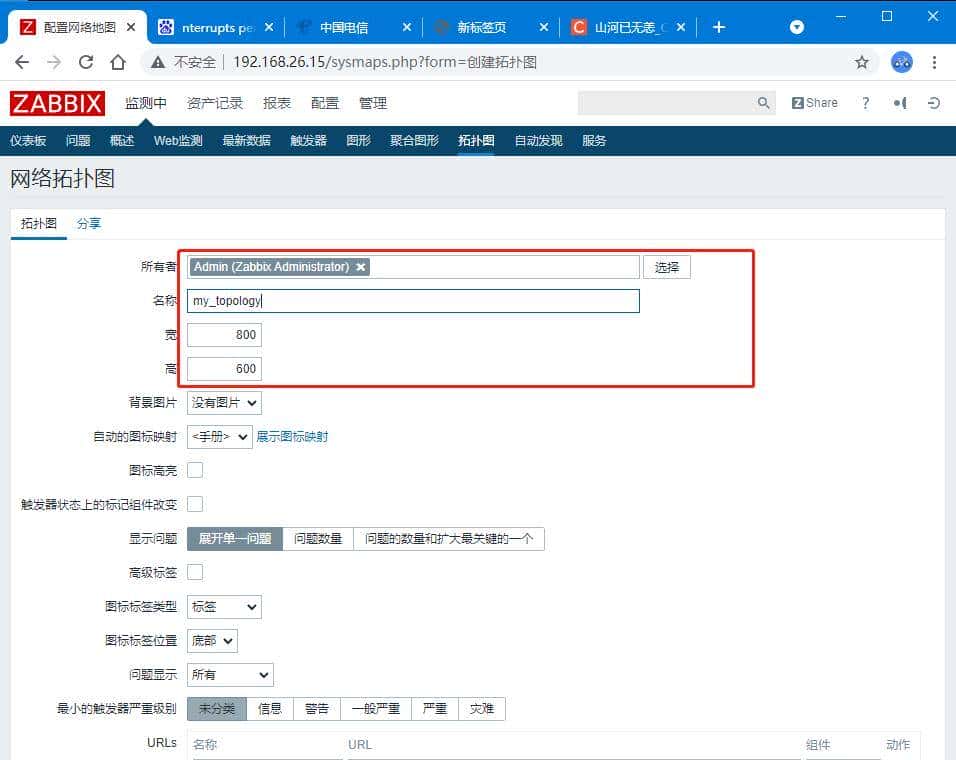The image size is (956, 760).
Task: Open the 背景图片 dropdown
Action: pos(223,402)
